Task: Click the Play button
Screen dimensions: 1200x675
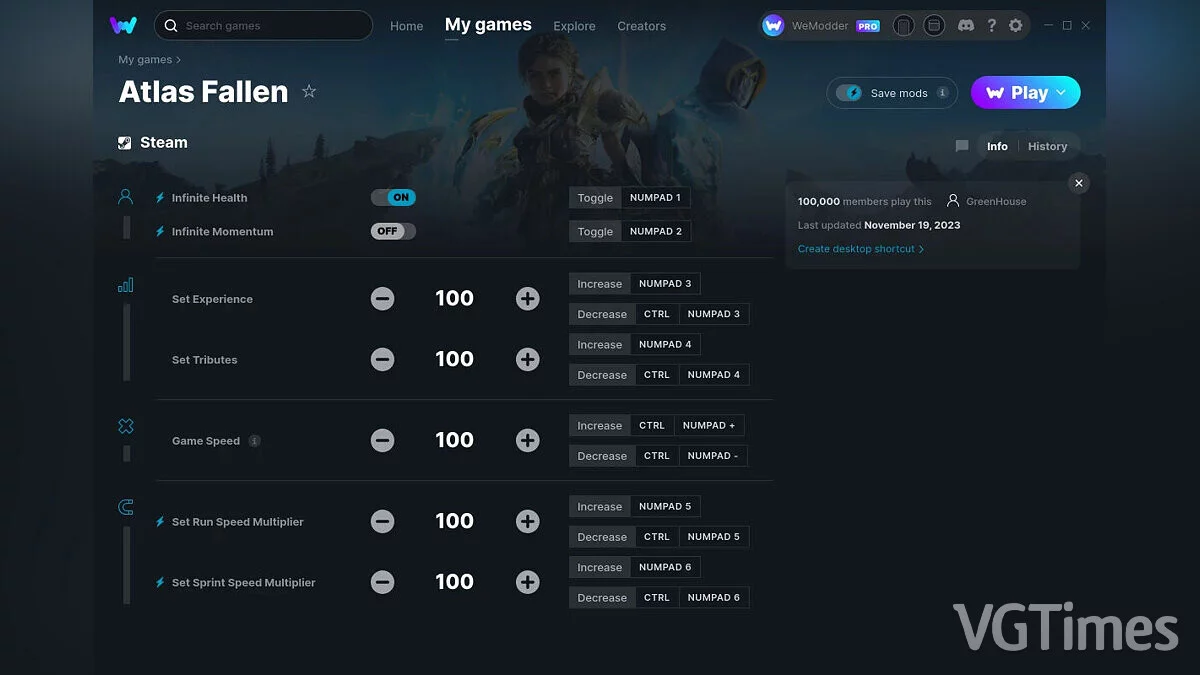Action: (1025, 92)
